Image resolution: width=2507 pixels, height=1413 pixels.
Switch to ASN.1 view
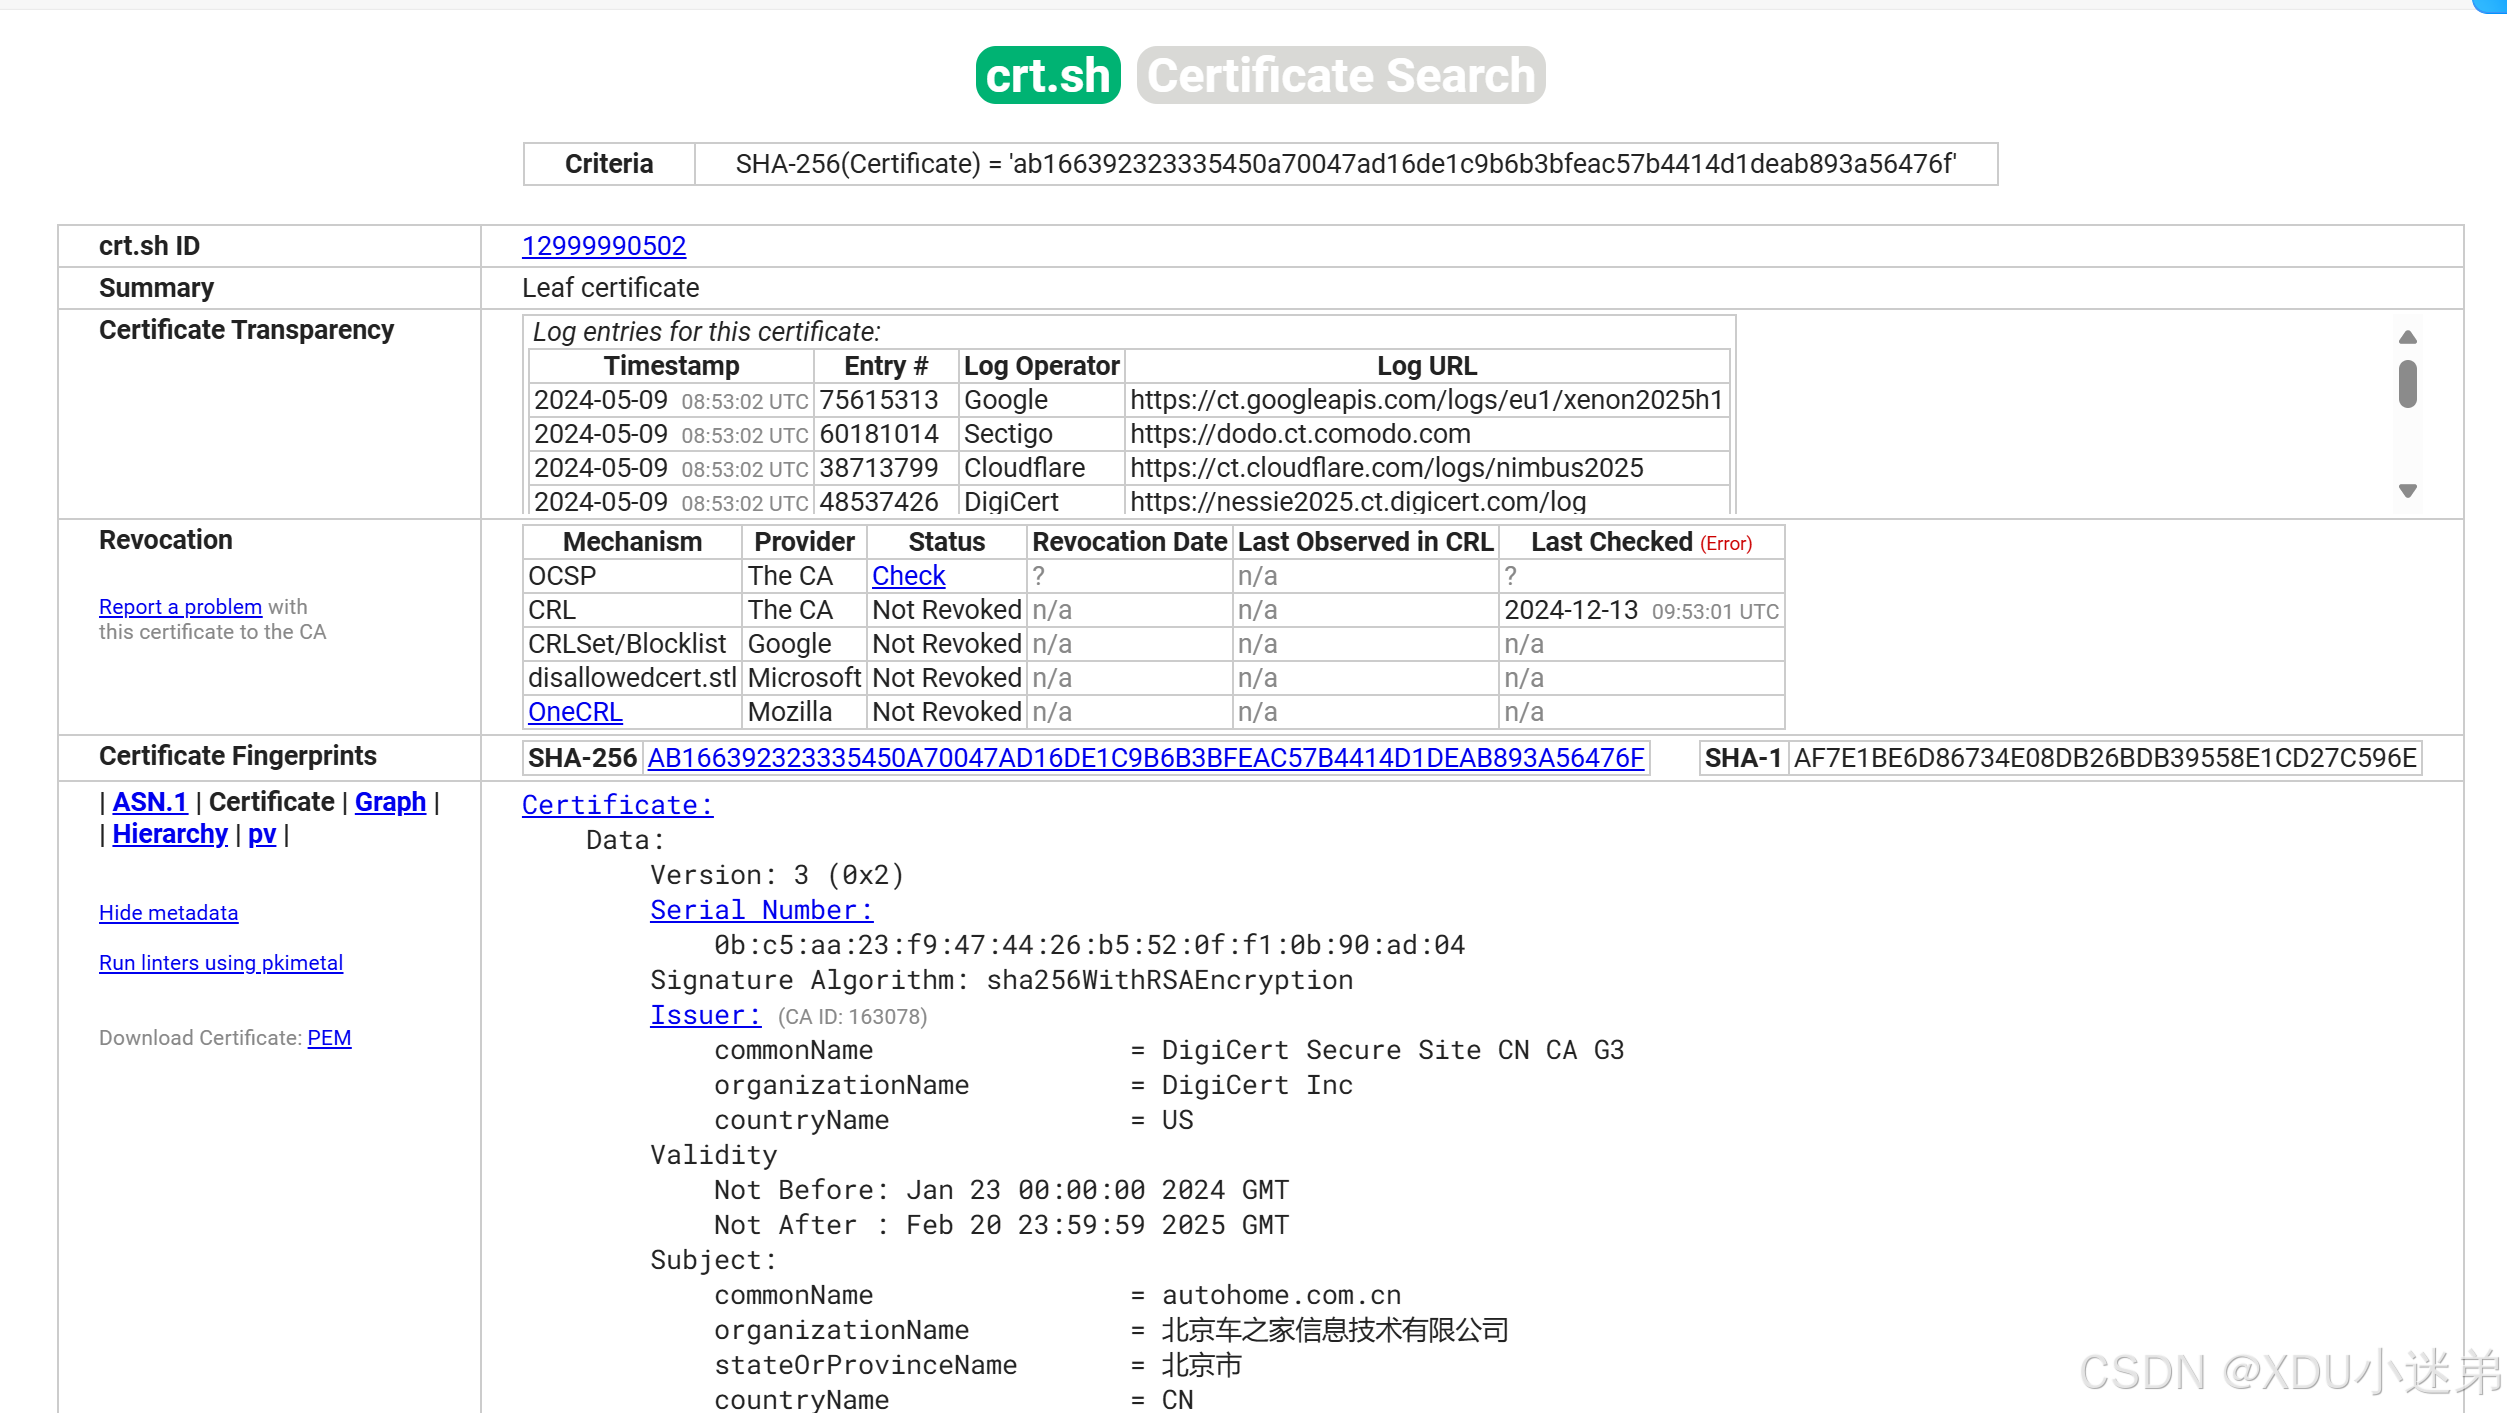point(150,802)
